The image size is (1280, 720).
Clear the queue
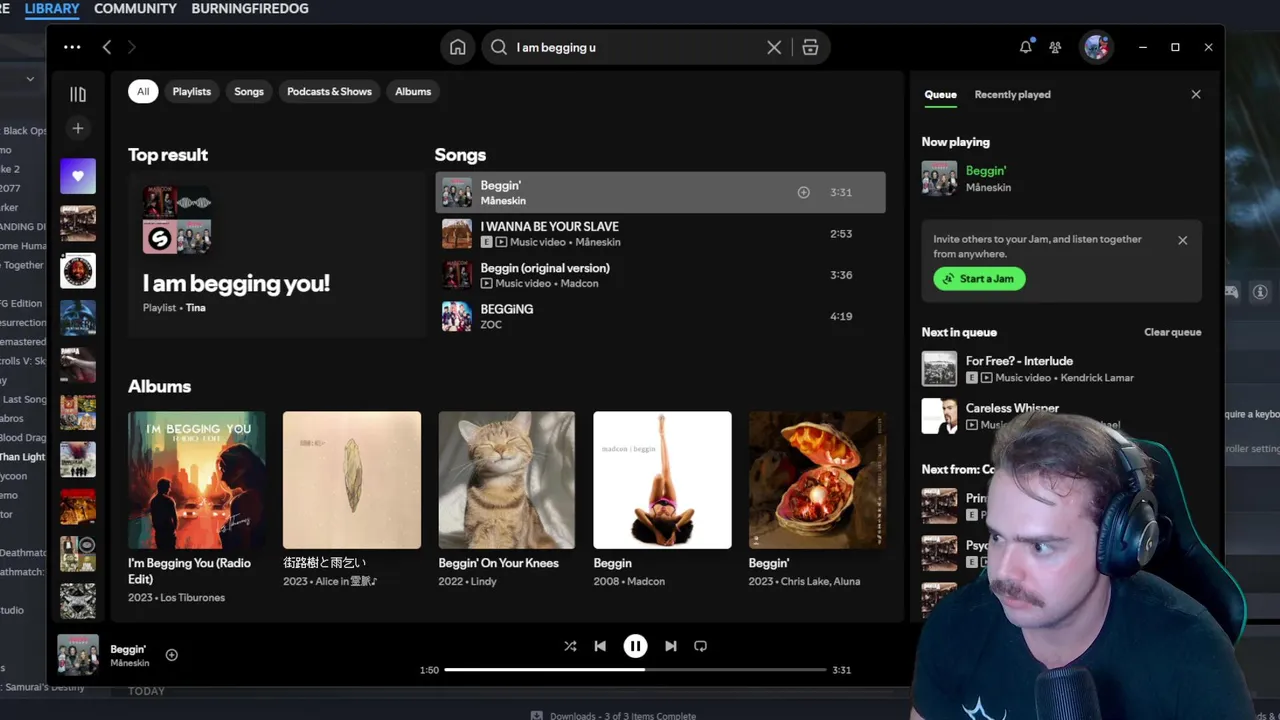[x=1173, y=332]
